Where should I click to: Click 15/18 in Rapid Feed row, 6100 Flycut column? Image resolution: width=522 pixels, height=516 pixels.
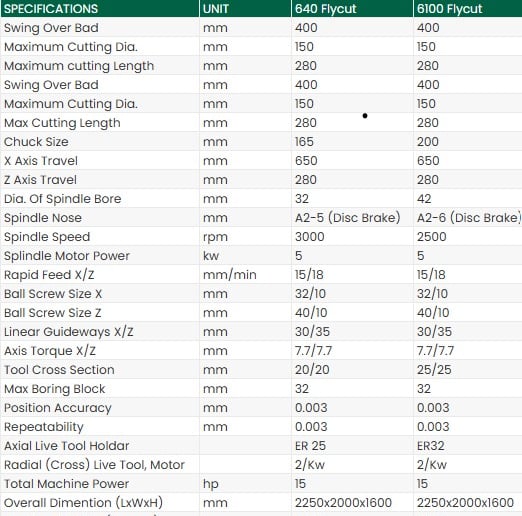click(x=431, y=275)
